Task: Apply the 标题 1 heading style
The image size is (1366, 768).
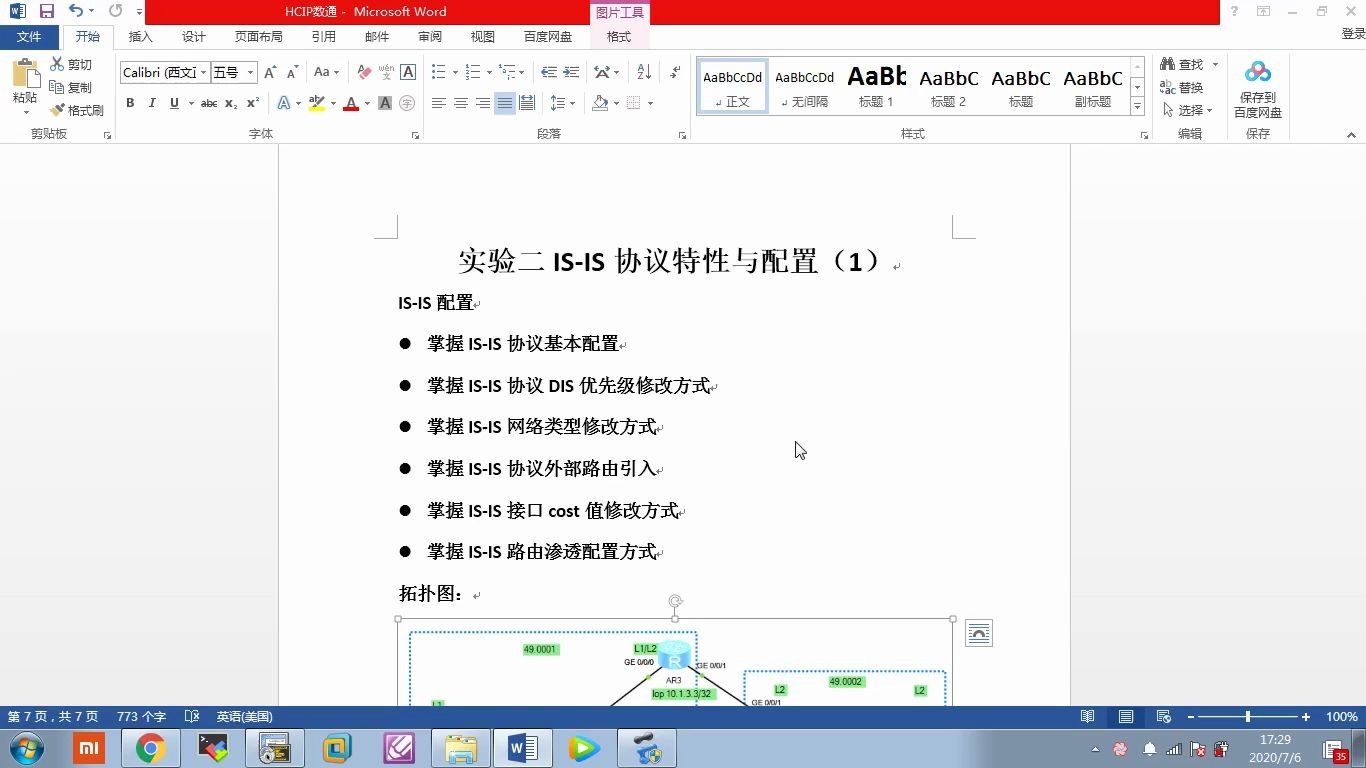Action: click(876, 87)
